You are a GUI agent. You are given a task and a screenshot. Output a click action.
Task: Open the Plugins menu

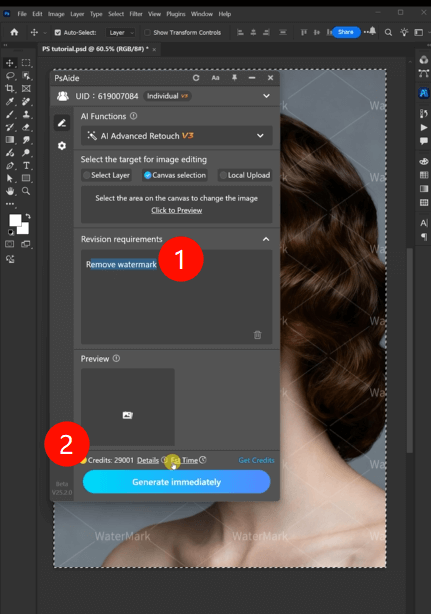[176, 14]
